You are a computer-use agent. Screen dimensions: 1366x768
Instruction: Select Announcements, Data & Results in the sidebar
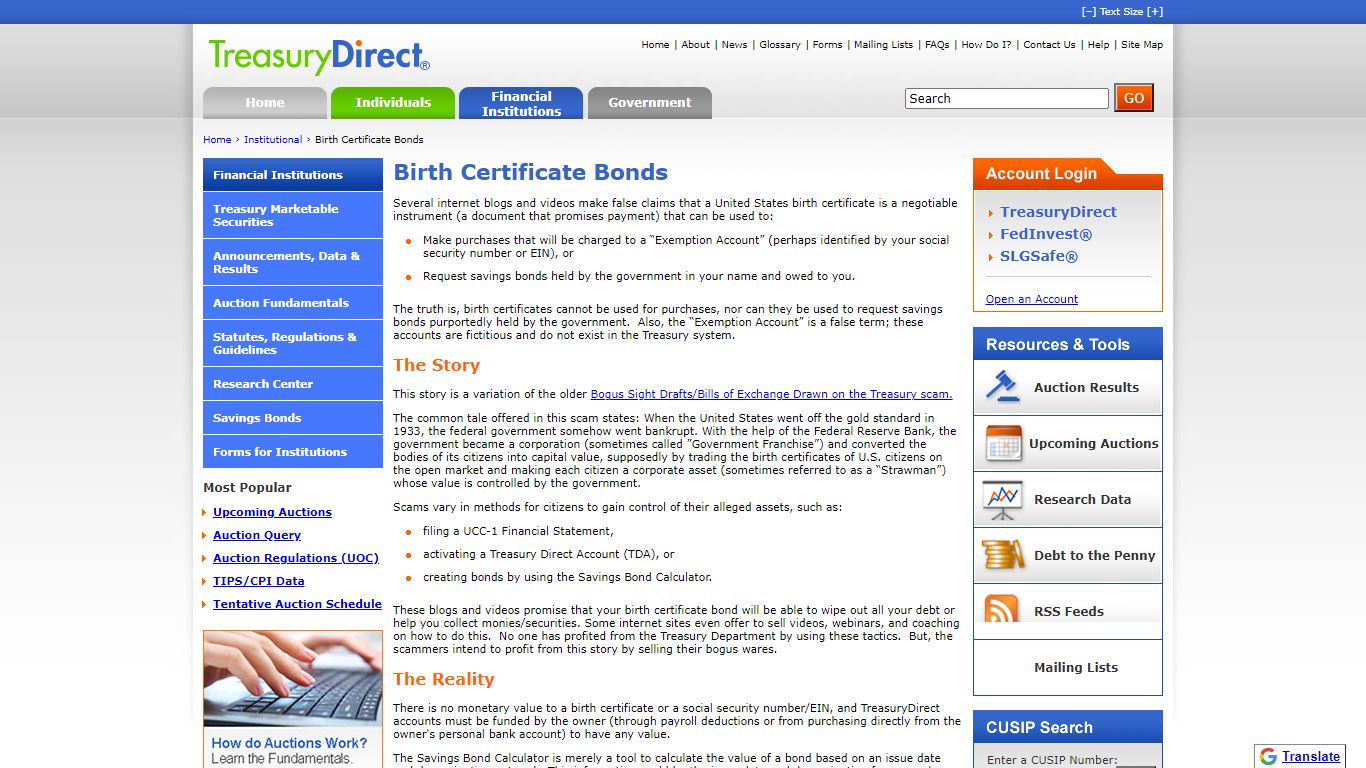[x=293, y=262]
